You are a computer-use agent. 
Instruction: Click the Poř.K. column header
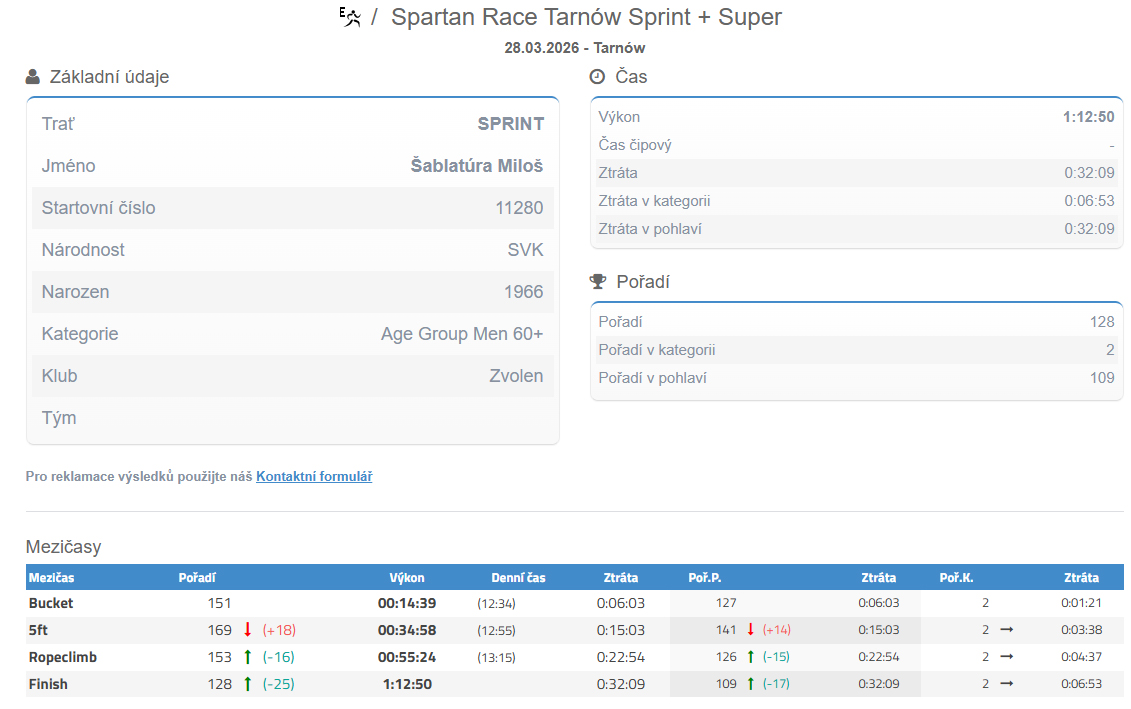[956, 578]
